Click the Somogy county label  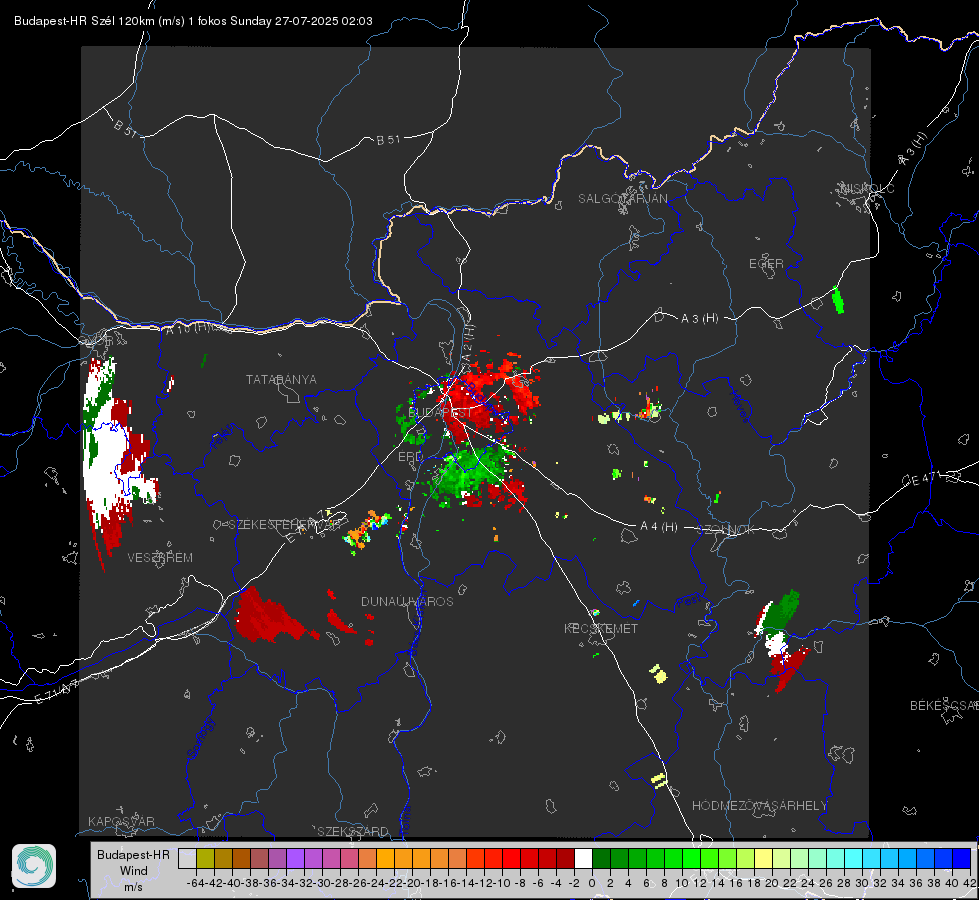pos(200,738)
